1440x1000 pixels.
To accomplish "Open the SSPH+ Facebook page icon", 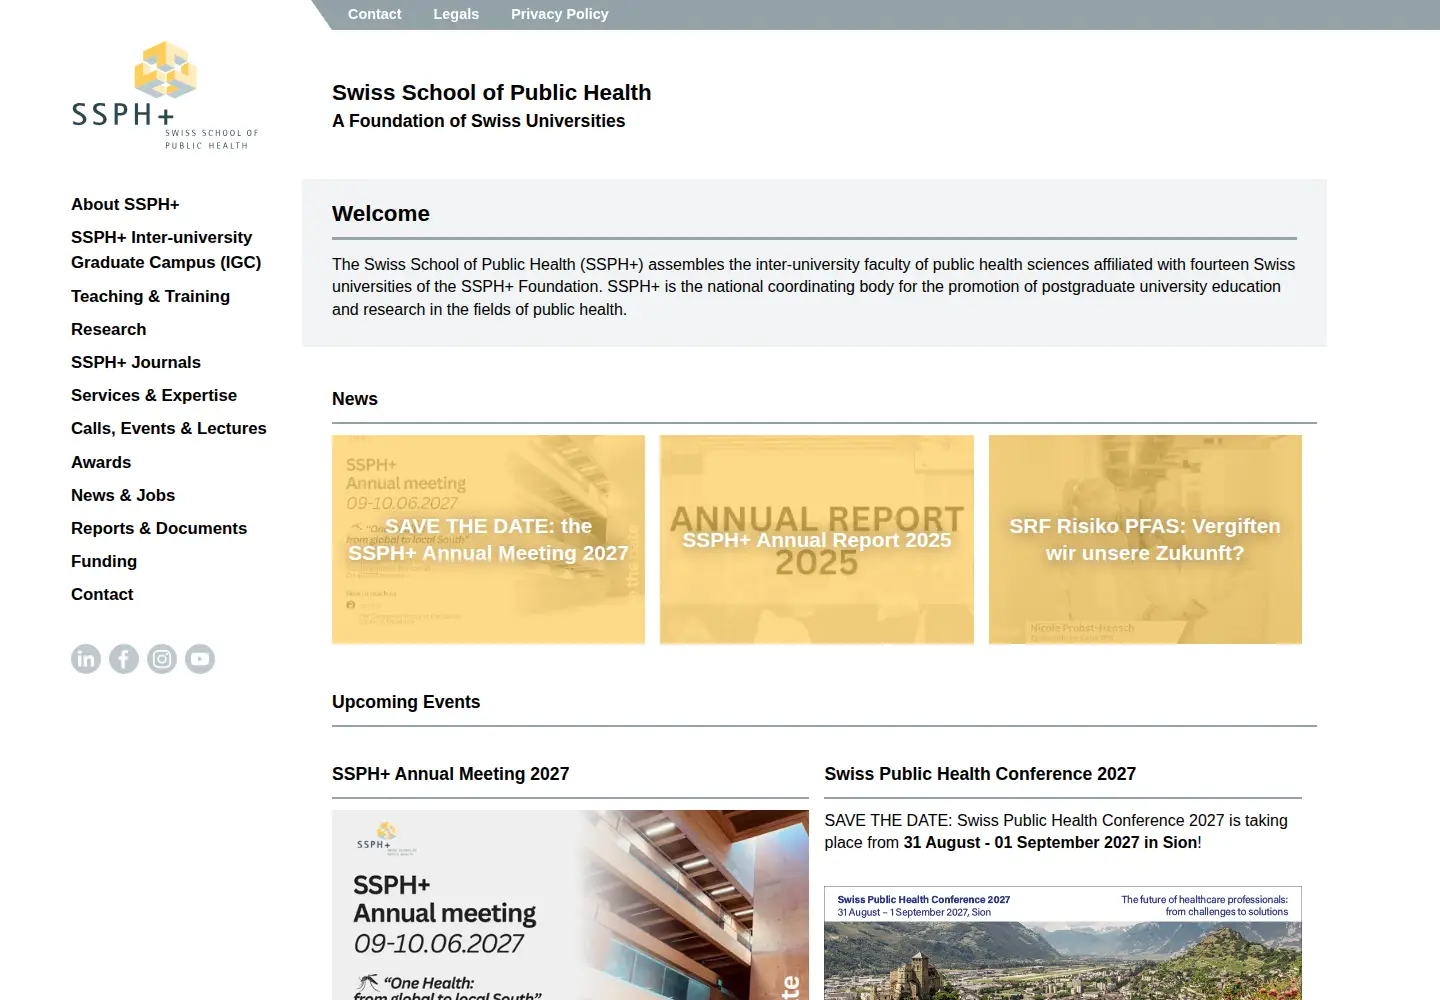I will tap(124, 659).
